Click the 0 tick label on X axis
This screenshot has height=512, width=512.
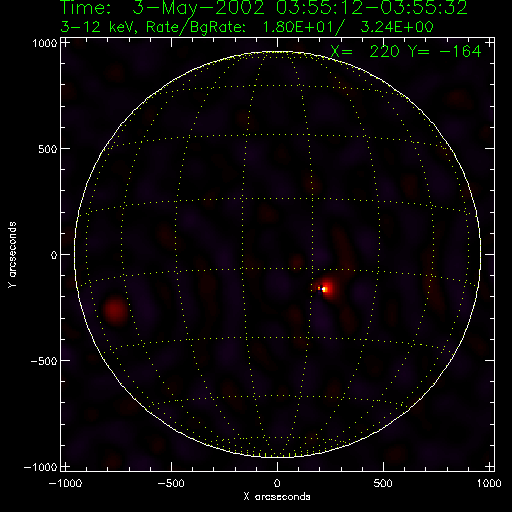tap(277, 483)
